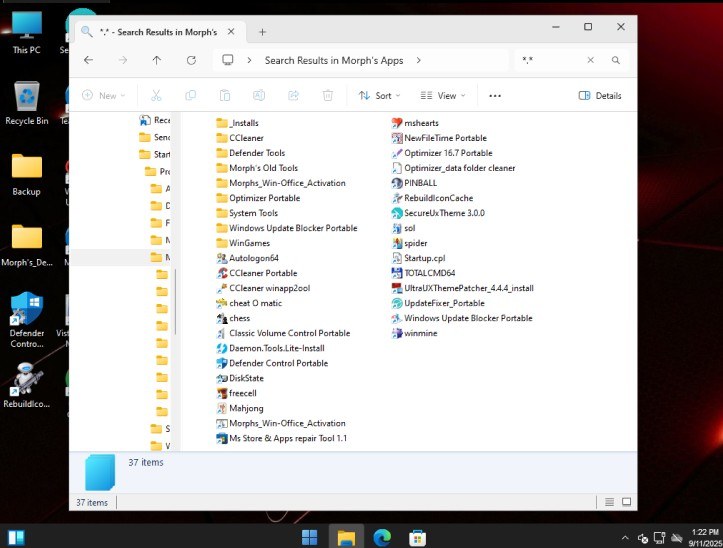The height and width of the screenshot is (548, 723).
Task: Open the winmine game file
Action: pos(415,333)
